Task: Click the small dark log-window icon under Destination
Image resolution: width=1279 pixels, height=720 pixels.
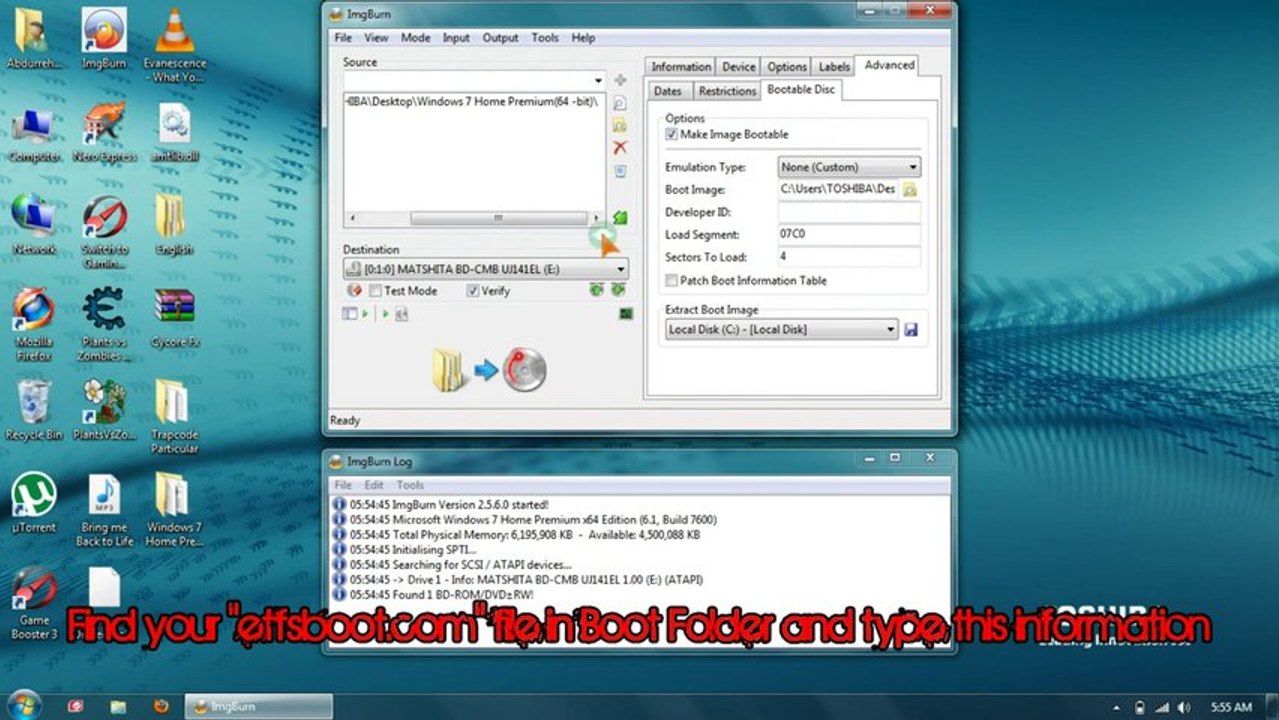Action: coord(626,314)
